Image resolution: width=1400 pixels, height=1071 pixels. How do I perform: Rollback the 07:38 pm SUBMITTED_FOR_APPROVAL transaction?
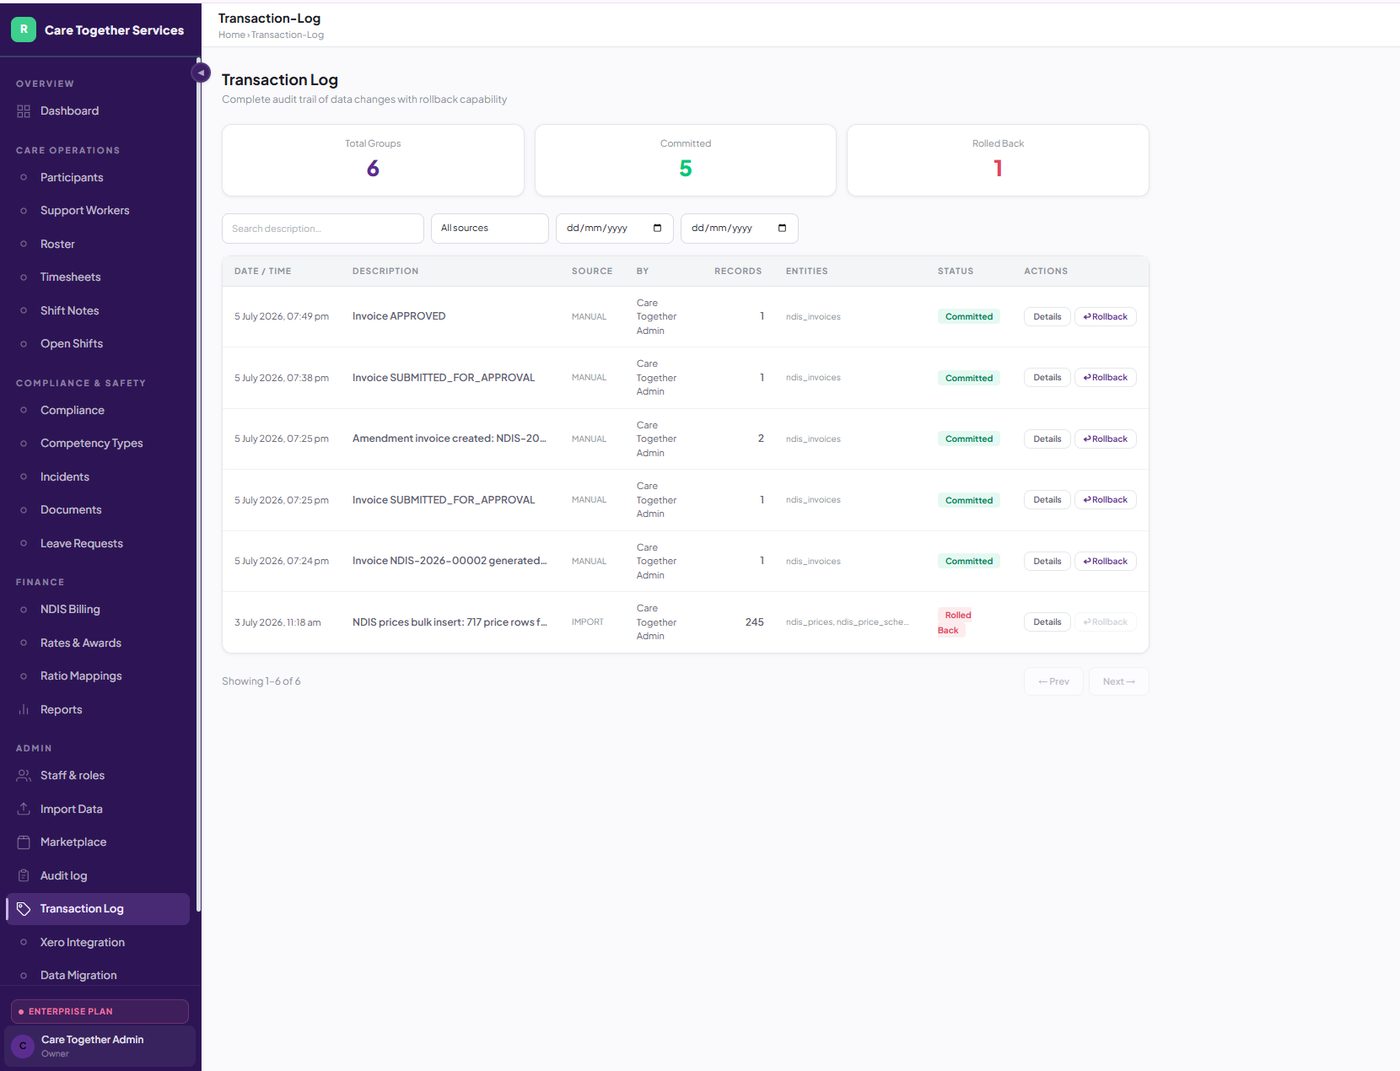tap(1105, 378)
